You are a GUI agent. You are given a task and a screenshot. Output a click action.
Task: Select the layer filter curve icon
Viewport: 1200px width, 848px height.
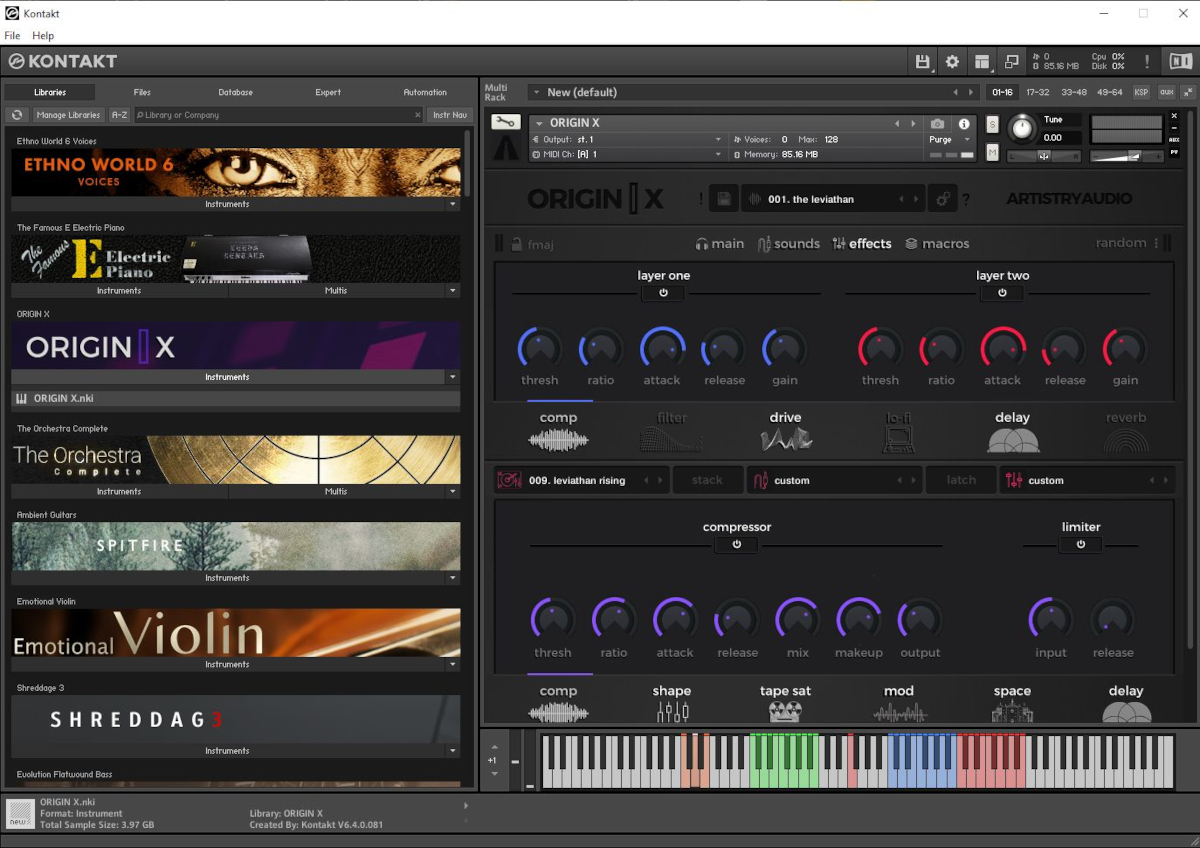[x=671, y=439]
